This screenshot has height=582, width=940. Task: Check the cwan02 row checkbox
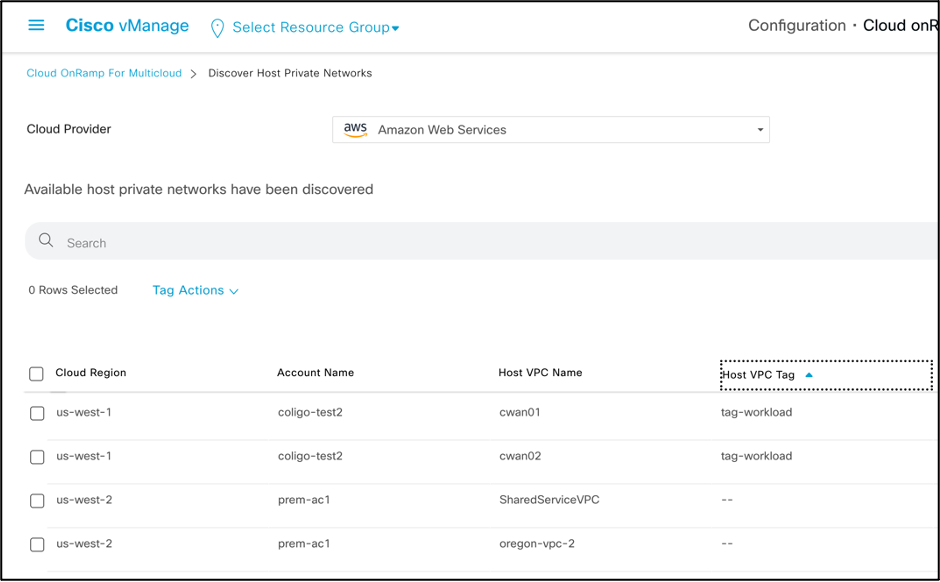37,457
